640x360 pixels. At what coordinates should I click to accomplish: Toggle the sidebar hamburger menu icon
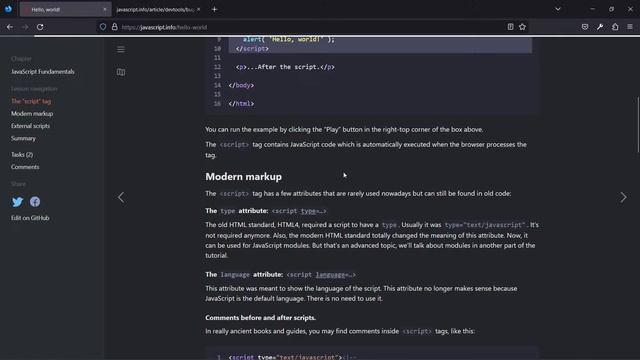[x=121, y=49]
